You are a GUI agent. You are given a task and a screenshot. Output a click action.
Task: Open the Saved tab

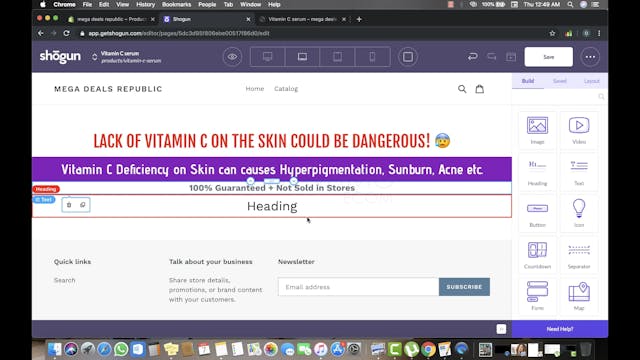pos(560,81)
